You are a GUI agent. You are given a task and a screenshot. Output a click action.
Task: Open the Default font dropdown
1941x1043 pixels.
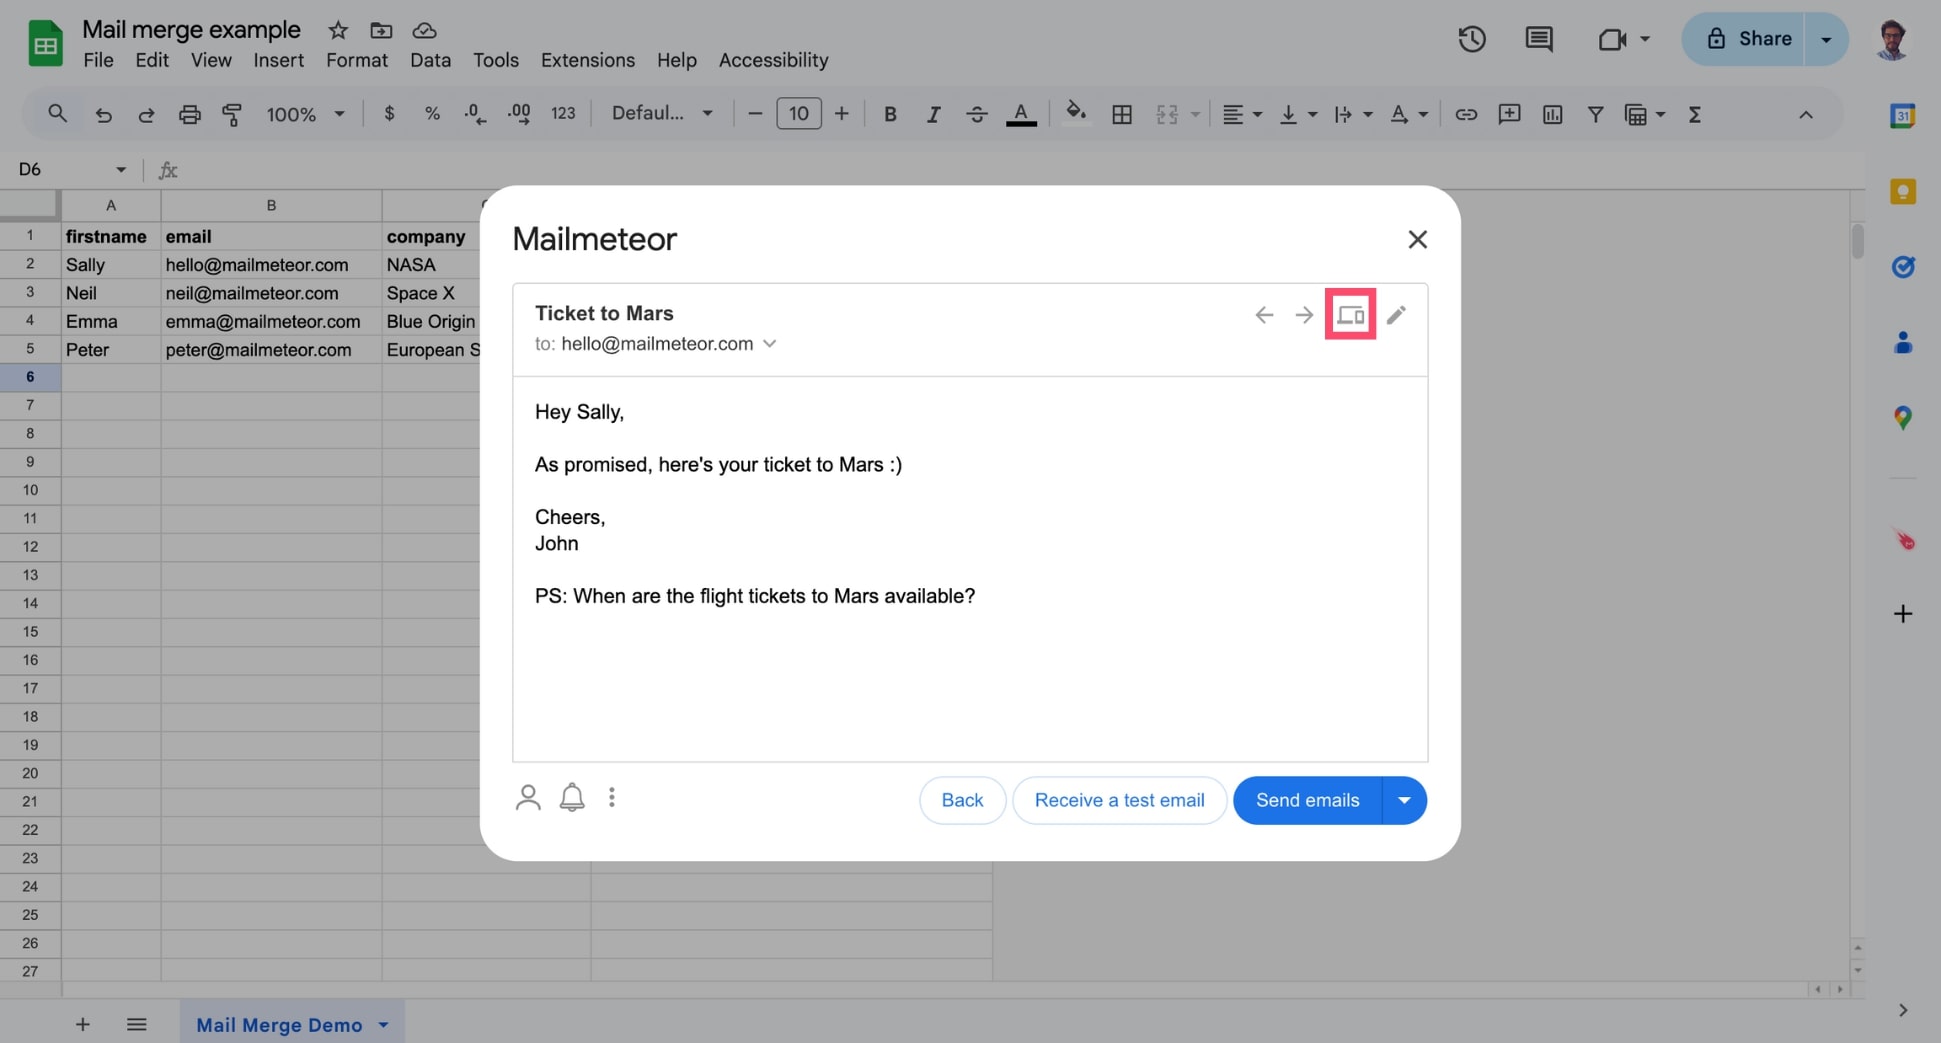coord(662,114)
